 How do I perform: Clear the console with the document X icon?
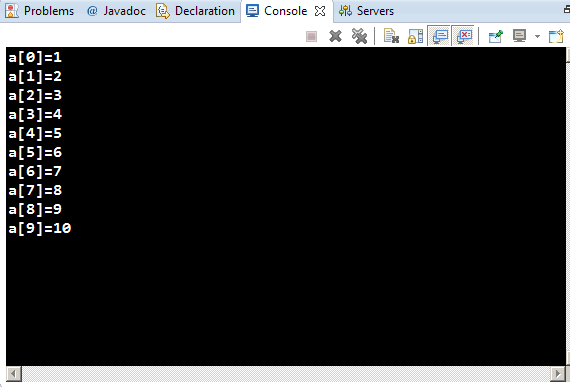tap(391, 36)
